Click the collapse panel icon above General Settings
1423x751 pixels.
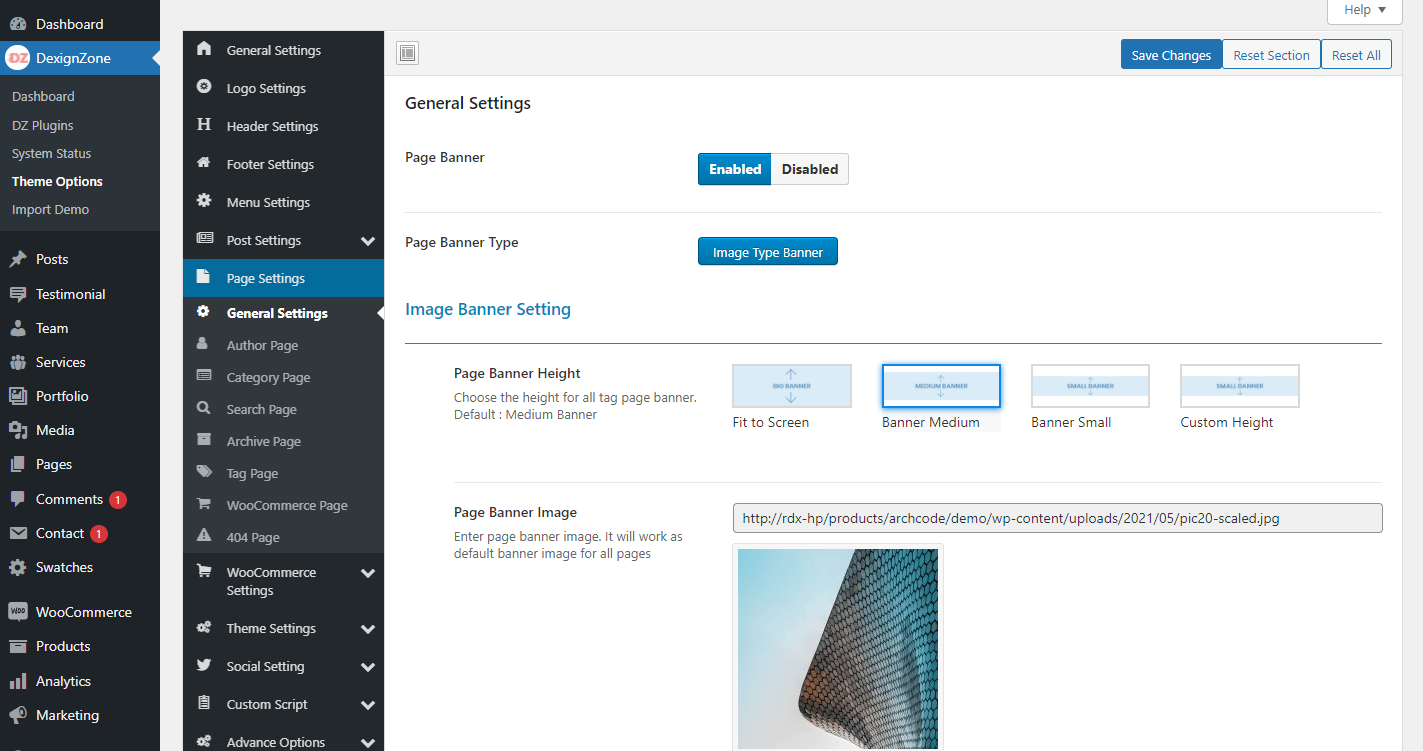click(407, 52)
